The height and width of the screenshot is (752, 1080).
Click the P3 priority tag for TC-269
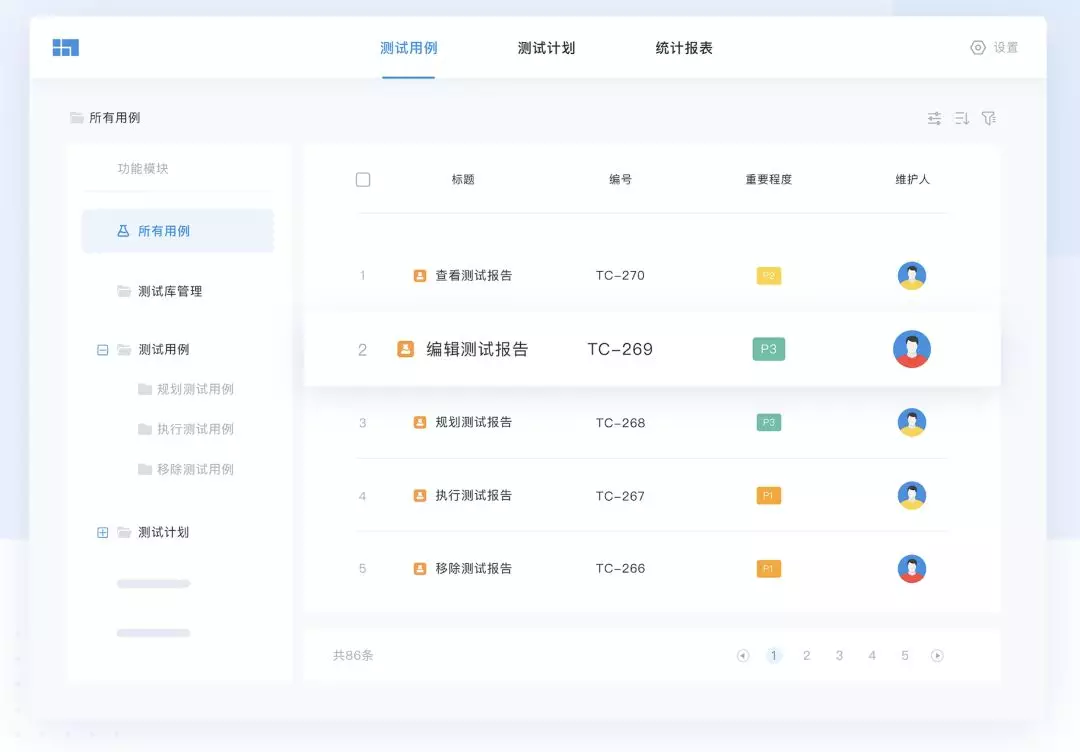pos(769,349)
